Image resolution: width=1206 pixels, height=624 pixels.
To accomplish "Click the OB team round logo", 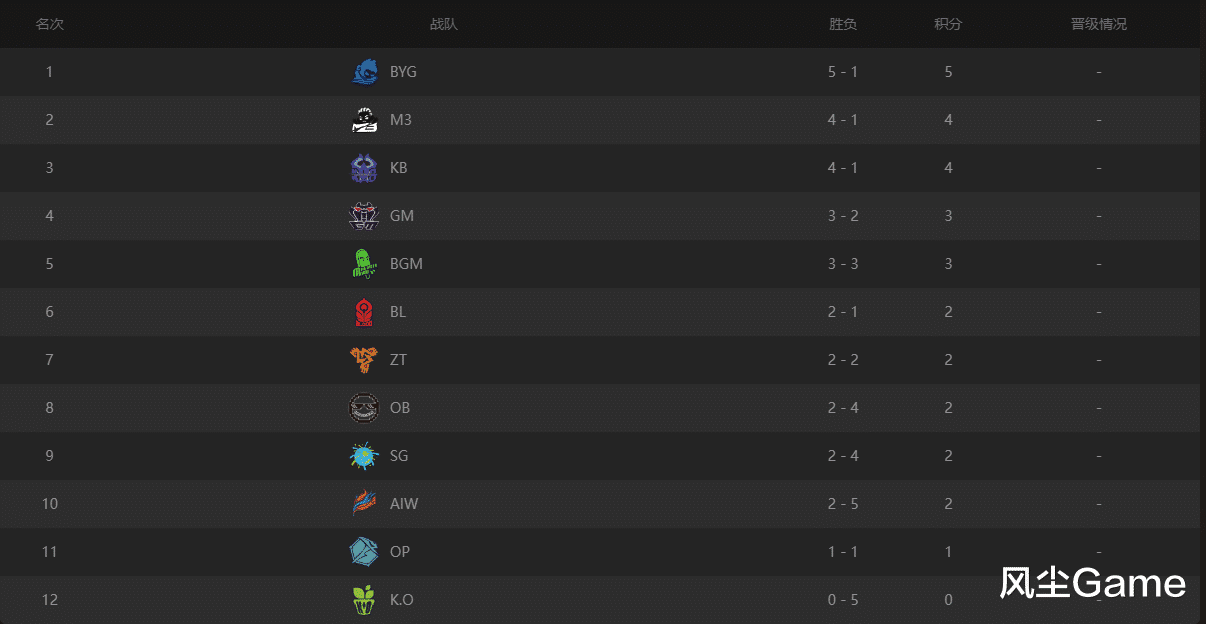I will point(365,408).
